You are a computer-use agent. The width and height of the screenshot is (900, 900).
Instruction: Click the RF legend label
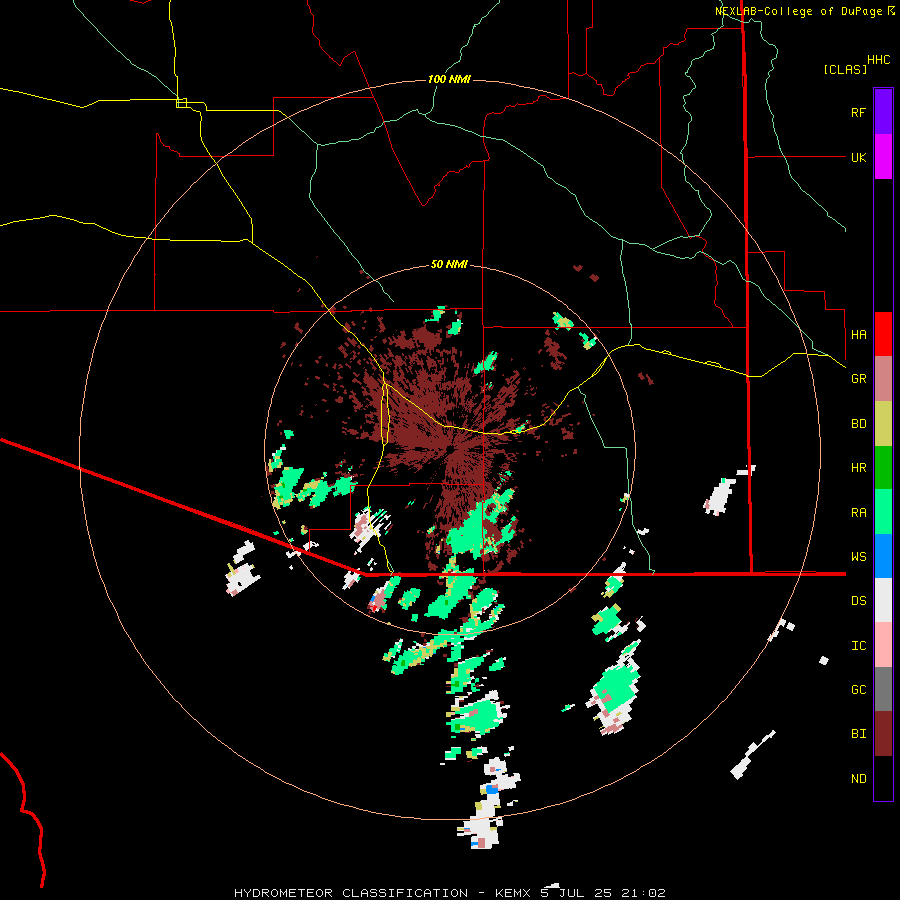coord(858,112)
